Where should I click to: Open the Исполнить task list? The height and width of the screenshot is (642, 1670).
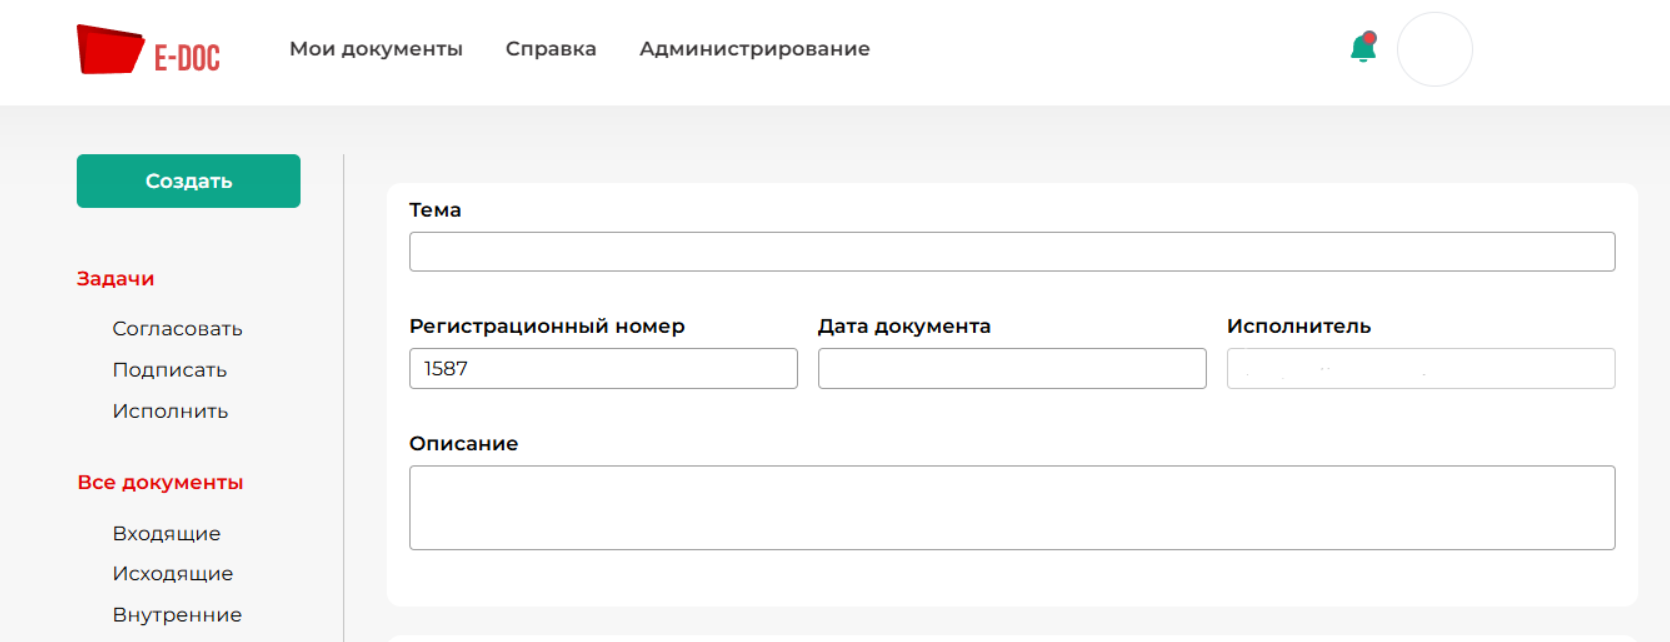170,411
